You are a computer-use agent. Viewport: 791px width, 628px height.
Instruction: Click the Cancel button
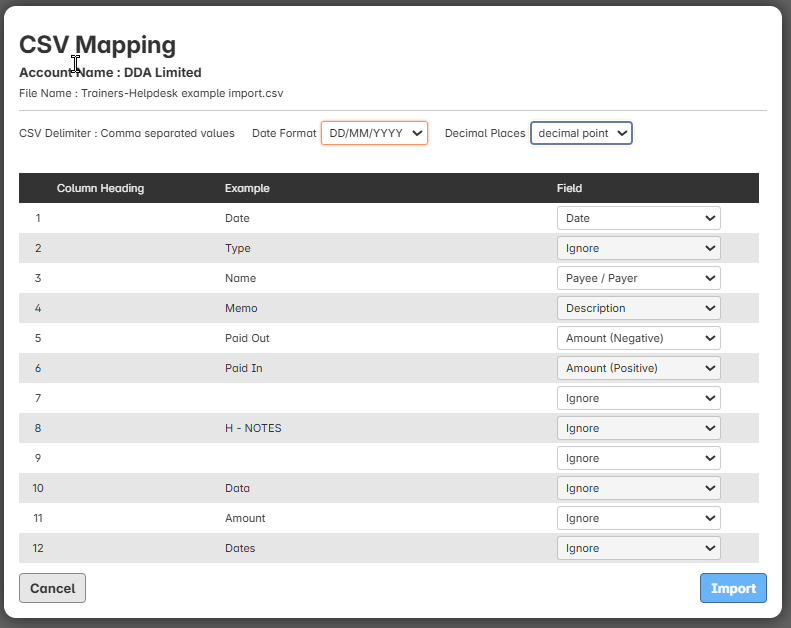tap(52, 588)
